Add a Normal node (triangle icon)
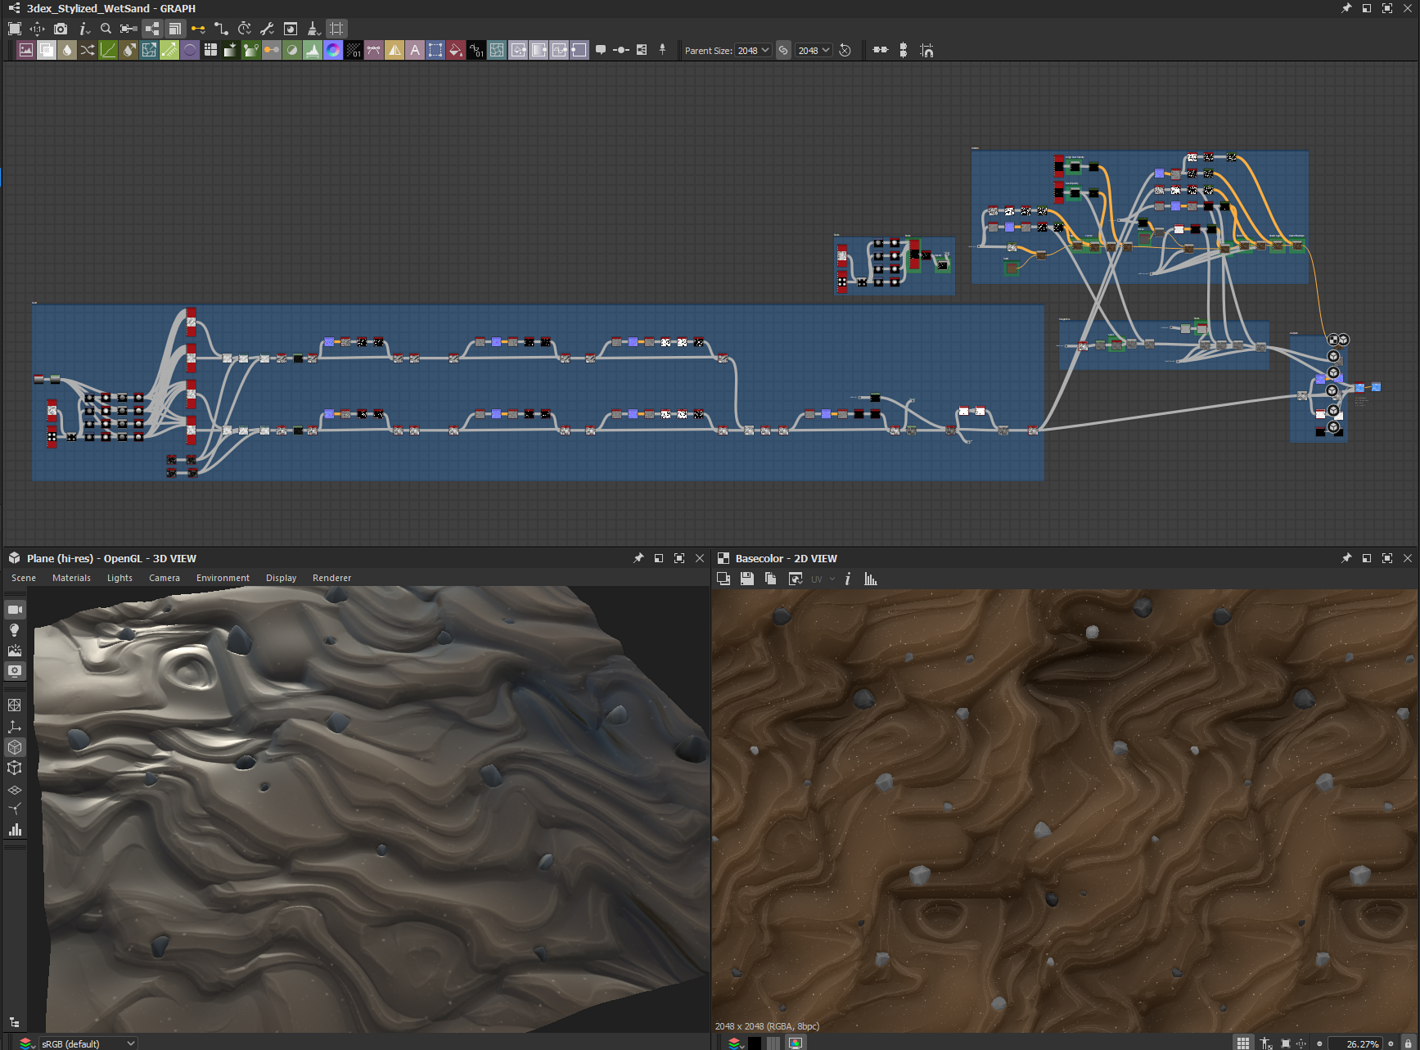This screenshot has width=1420, height=1050. (394, 50)
